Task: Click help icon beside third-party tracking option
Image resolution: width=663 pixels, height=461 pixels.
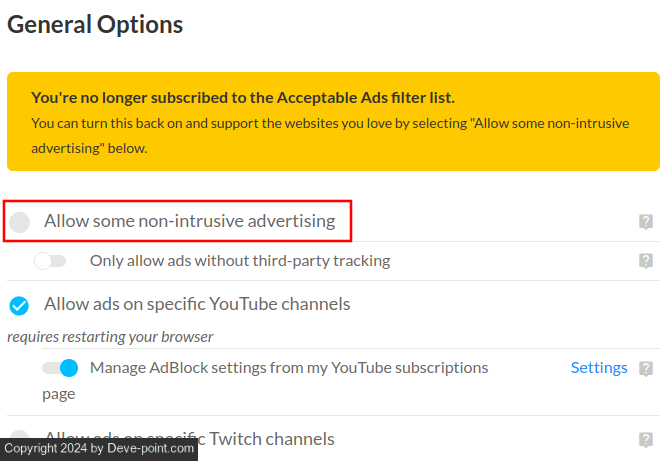Action: point(646,261)
